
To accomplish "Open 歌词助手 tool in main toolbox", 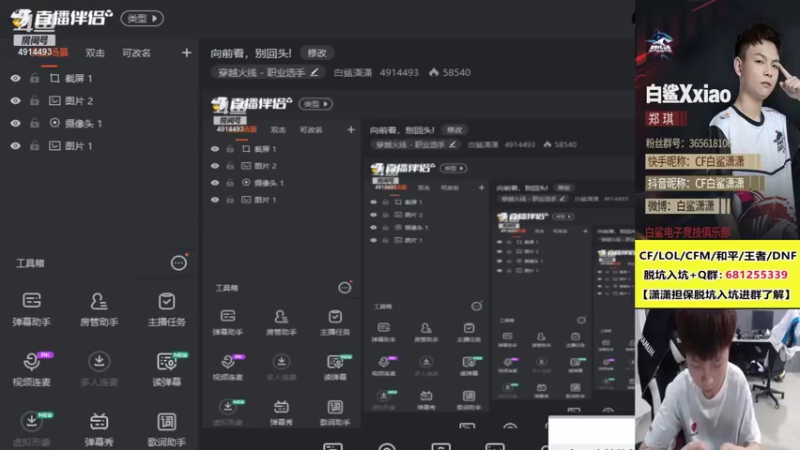I will 166,430.
